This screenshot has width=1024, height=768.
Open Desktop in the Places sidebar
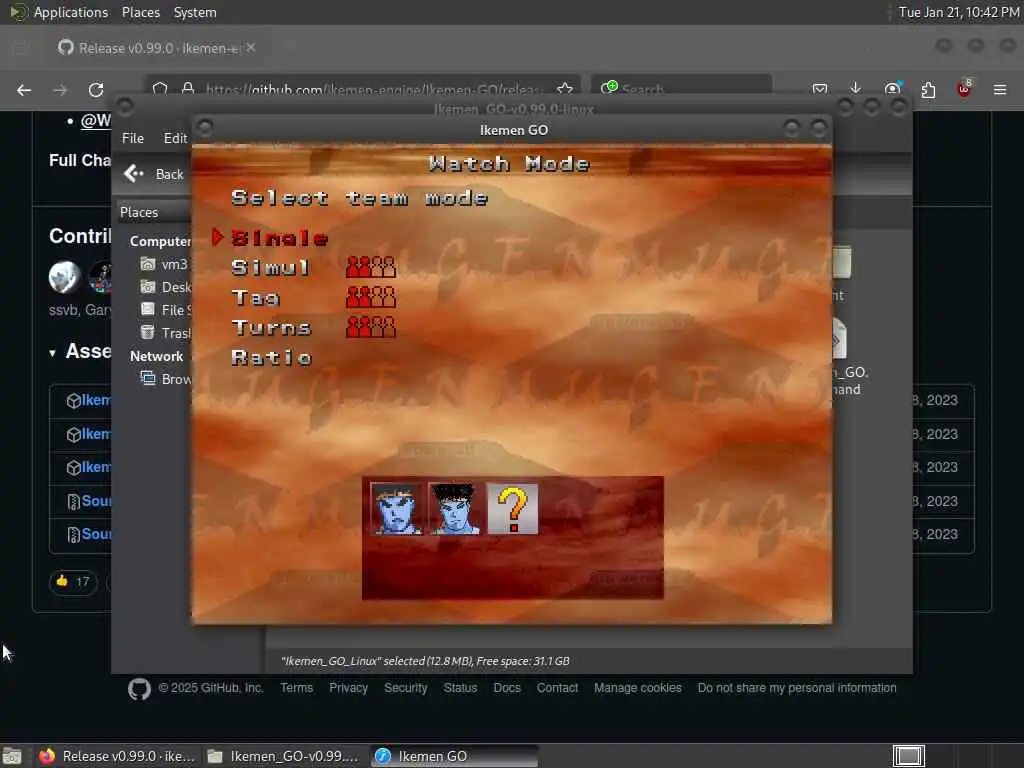tap(165, 287)
